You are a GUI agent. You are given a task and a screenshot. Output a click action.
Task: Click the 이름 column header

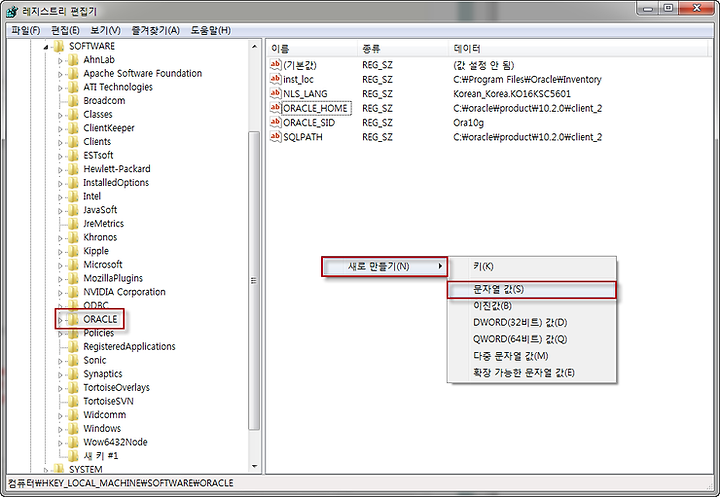click(312, 49)
